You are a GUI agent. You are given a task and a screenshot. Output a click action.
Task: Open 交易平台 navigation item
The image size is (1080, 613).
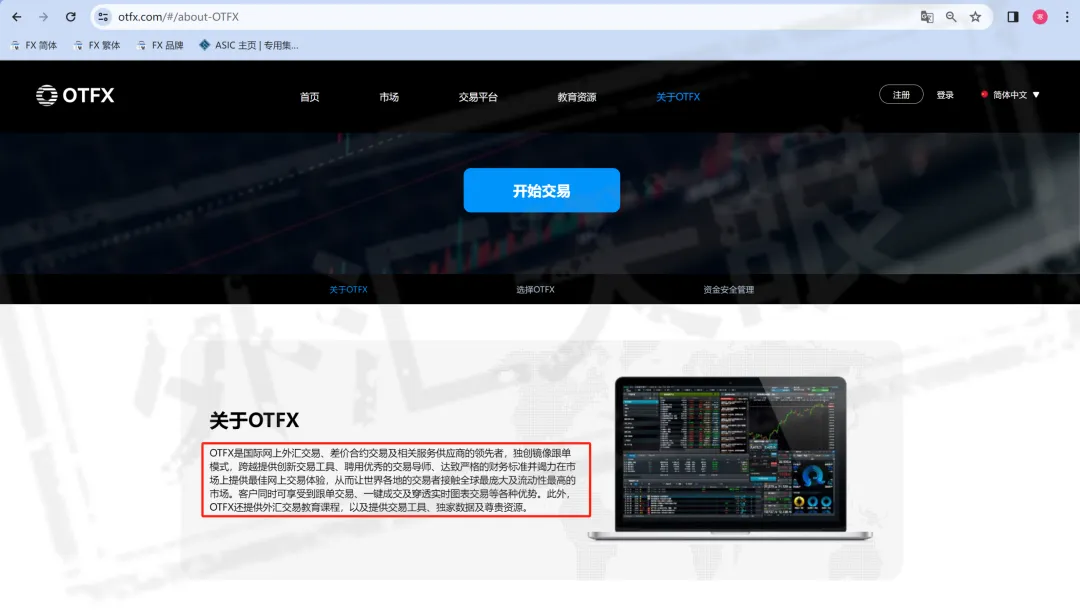[x=478, y=97]
